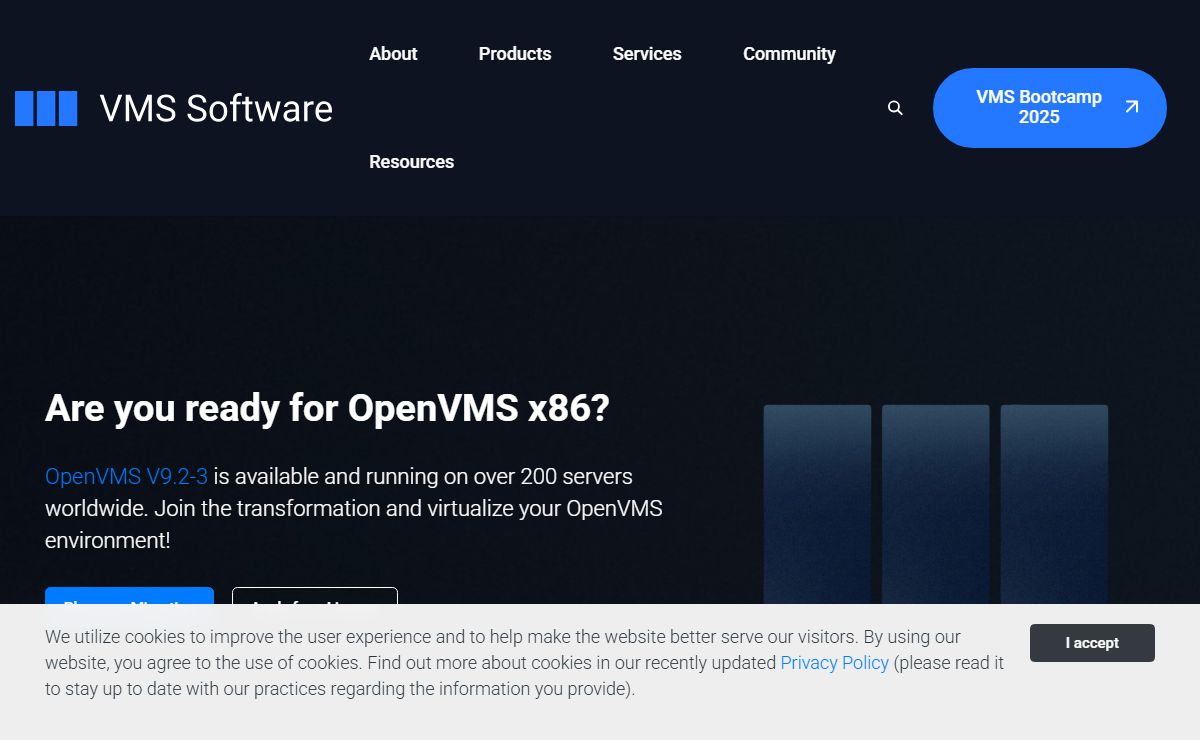Click the VMS Software three-bar logo icon
The width and height of the screenshot is (1200, 740).
coord(46,108)
